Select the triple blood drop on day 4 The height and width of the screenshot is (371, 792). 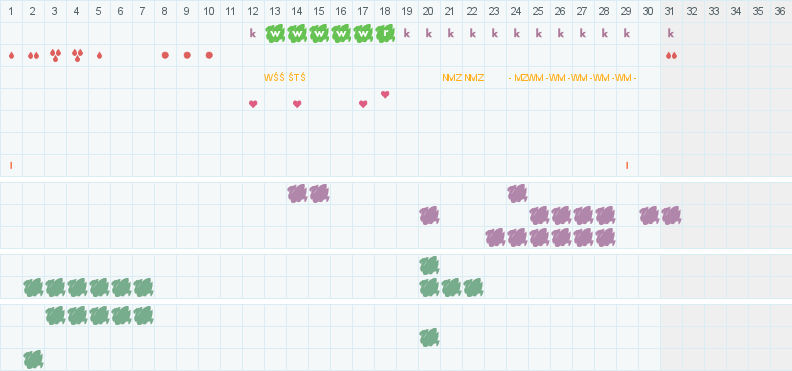77,56
